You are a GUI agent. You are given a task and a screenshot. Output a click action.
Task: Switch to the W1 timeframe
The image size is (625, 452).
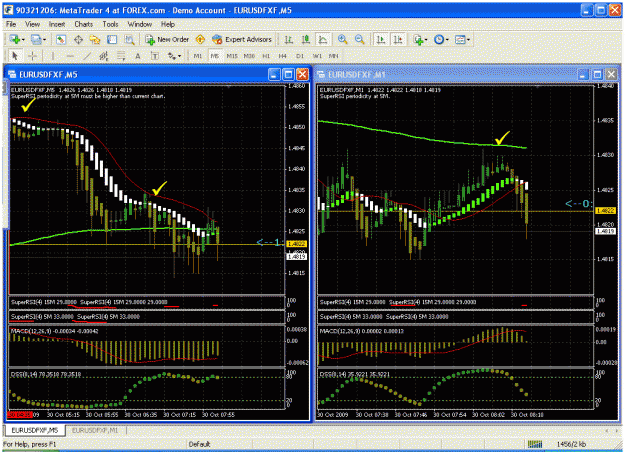317,56
